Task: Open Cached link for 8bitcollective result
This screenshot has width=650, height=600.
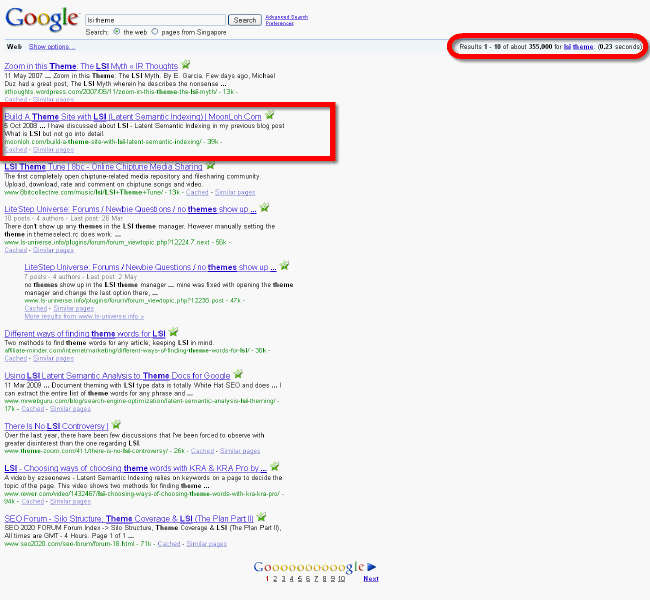Action: click(x=197, y=192)
